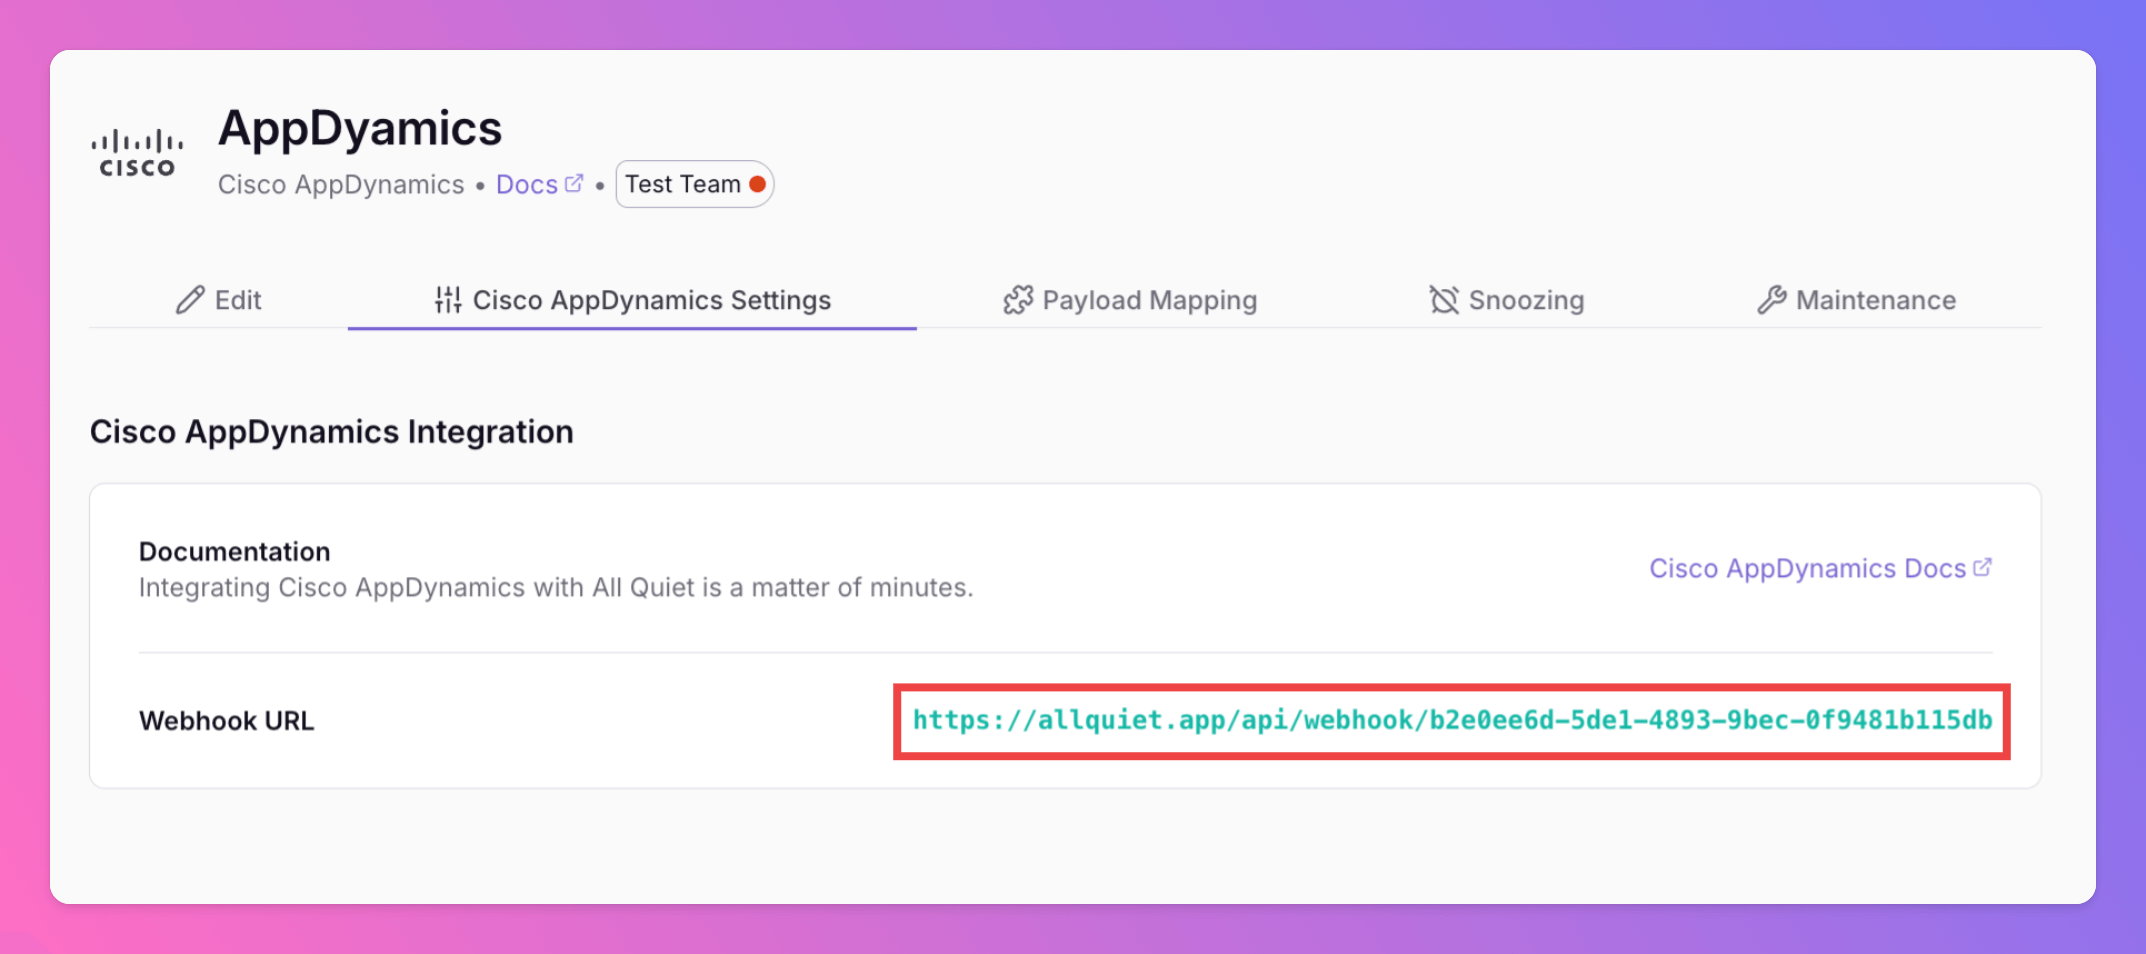Click the red dot in Test Team badge
Viewport: 2146px width, 954px height.
coord(758,184)
